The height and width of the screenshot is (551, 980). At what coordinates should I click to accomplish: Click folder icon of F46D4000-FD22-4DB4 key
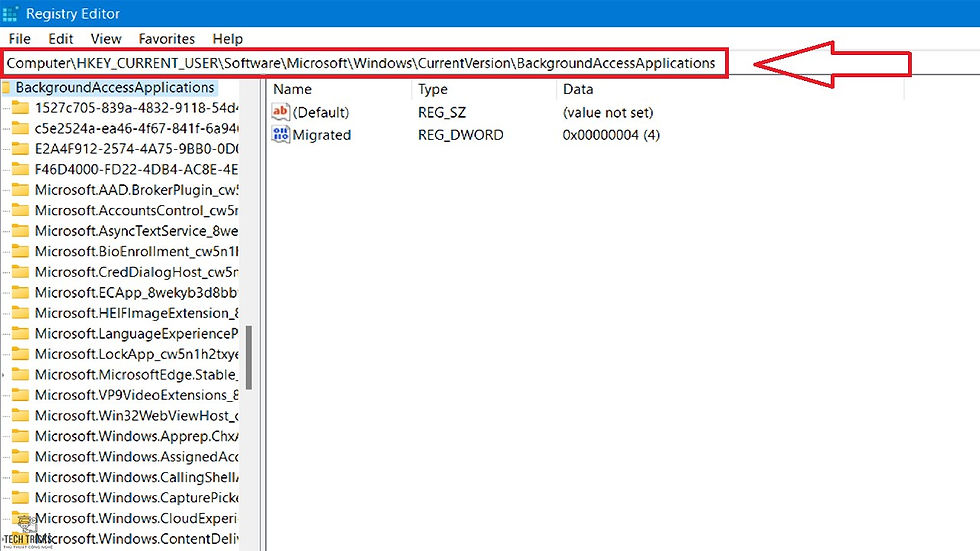[21, 169]
